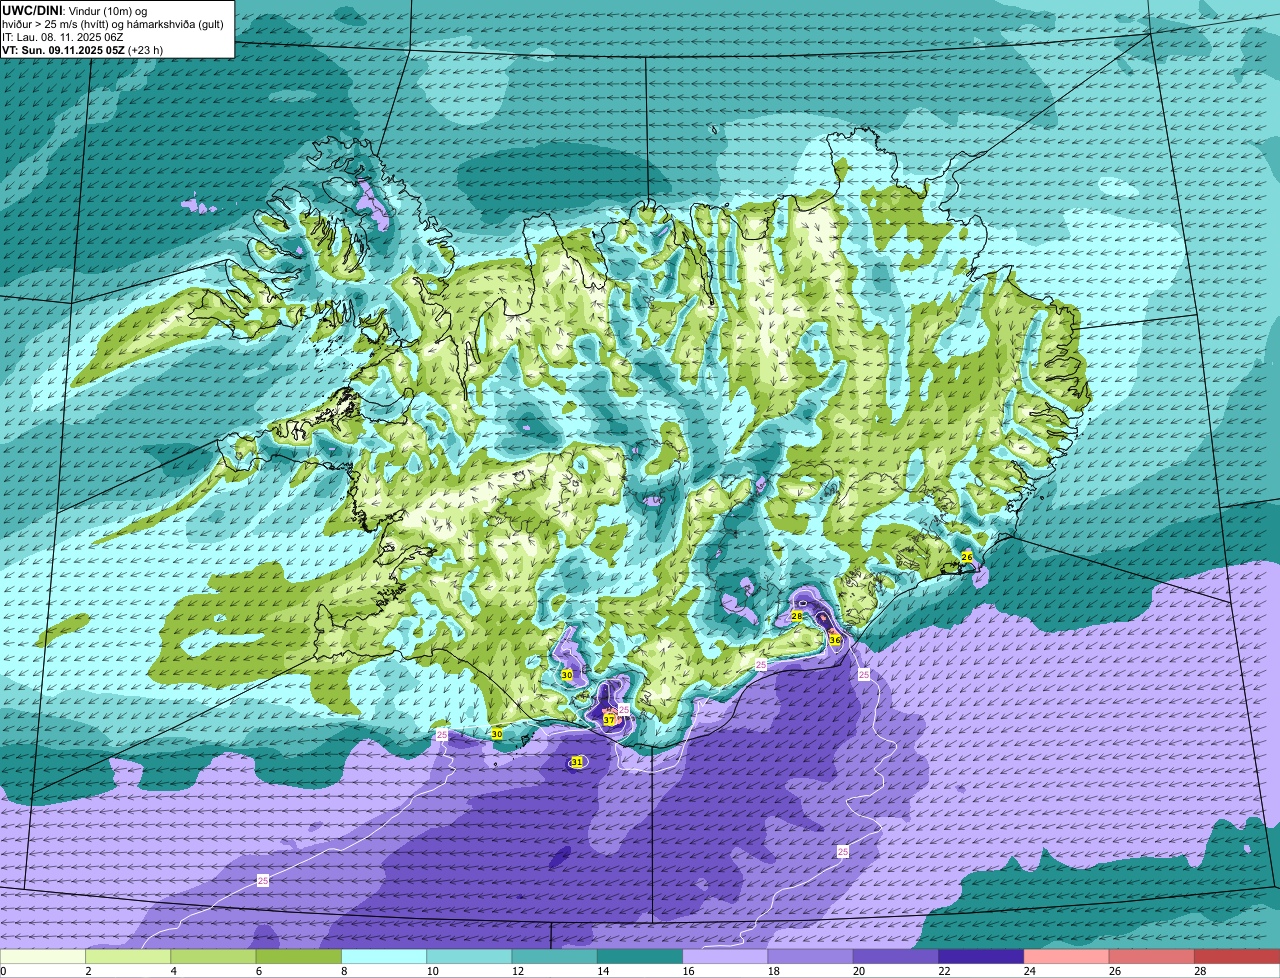Image resolution: width=1280 pixels, height=978 pixels.
Task: Select the 8–10 m/s pale cyan legend swatch
Action: click(x=384, y=957)
